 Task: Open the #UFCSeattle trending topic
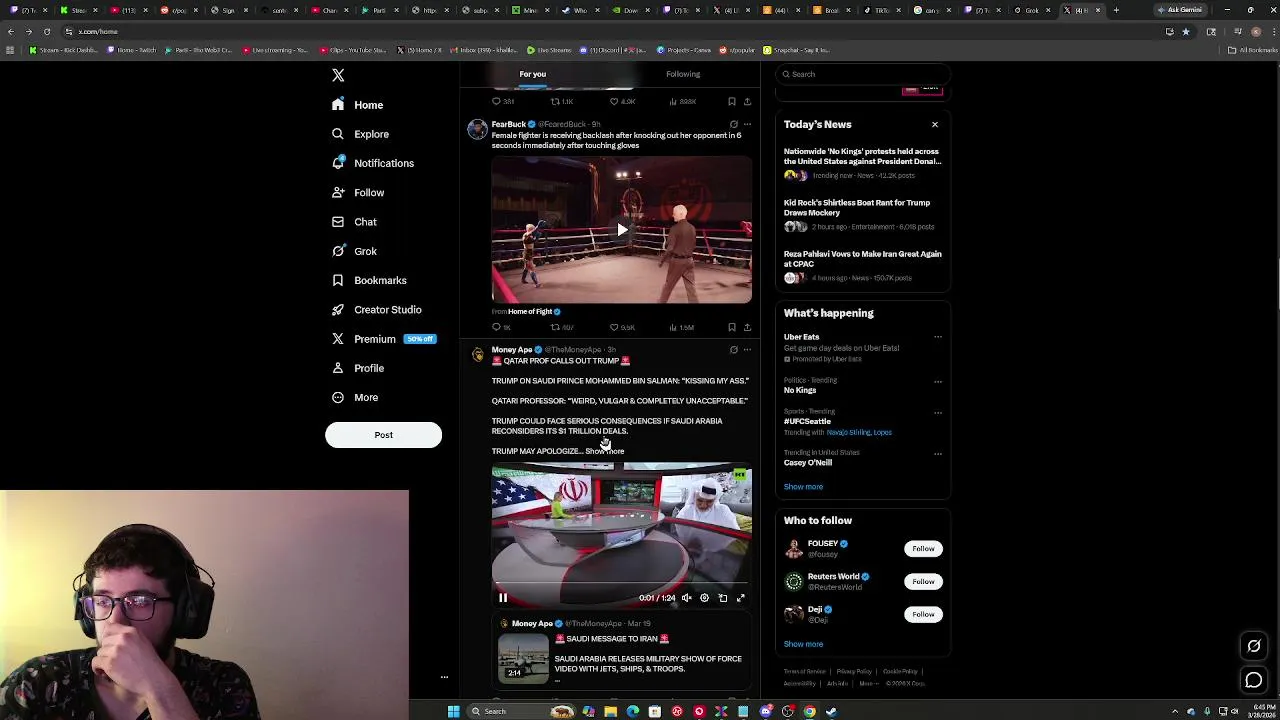pyautogui.click(x=807, y=421)
